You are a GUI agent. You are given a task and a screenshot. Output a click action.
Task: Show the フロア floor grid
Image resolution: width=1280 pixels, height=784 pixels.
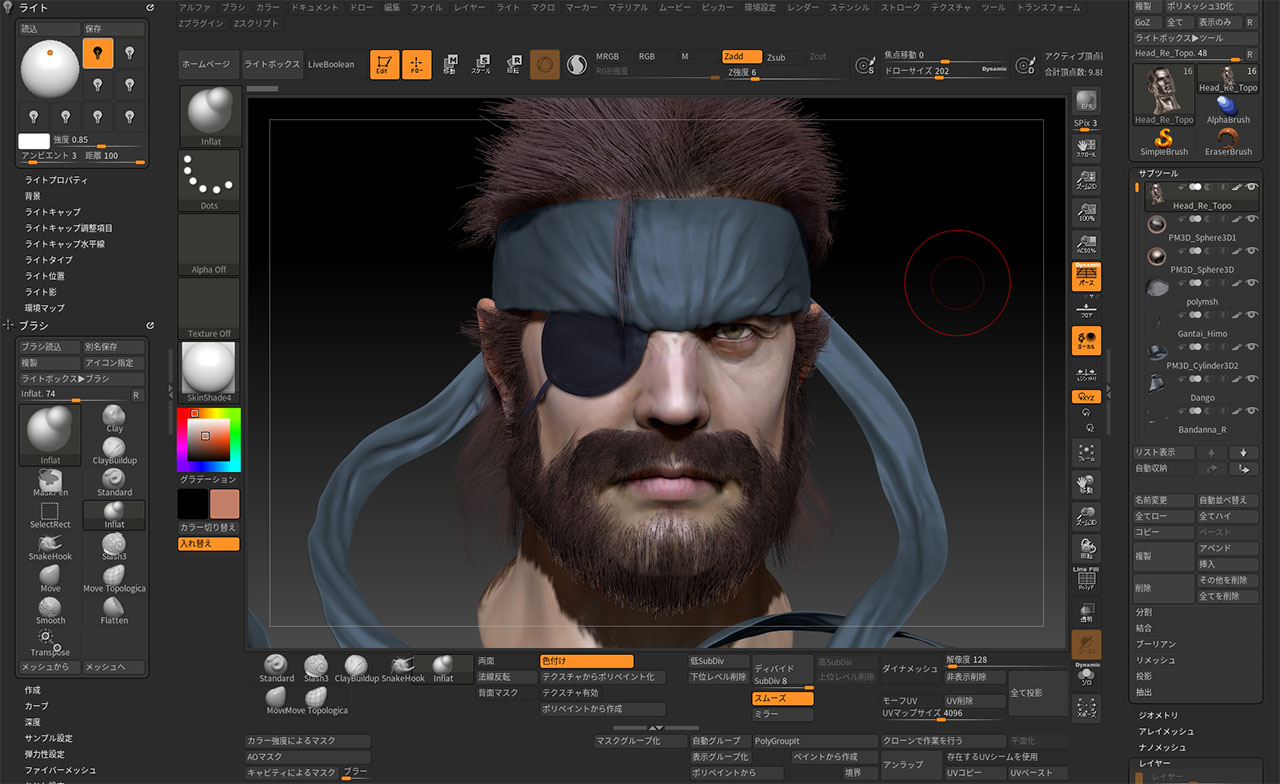click(1086, 307)
